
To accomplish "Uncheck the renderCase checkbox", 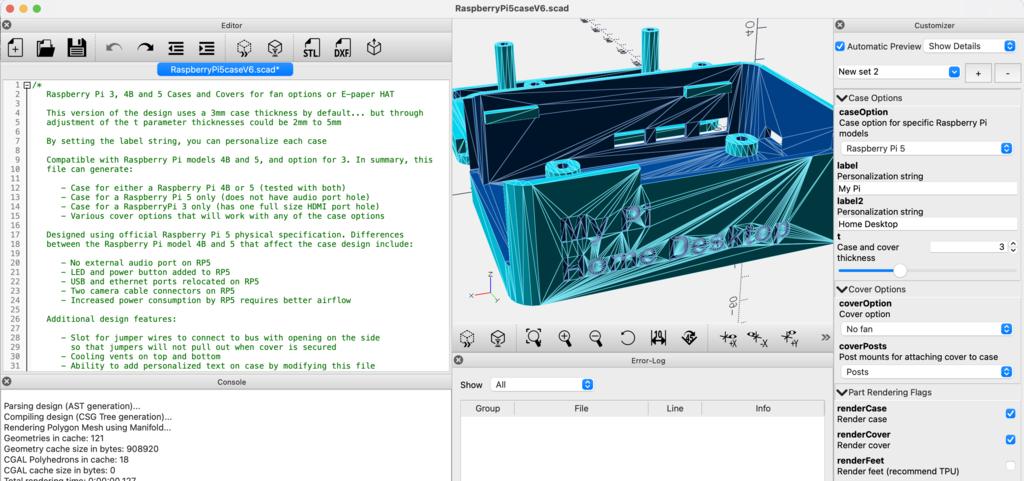I will click(x=1010, y=414).
